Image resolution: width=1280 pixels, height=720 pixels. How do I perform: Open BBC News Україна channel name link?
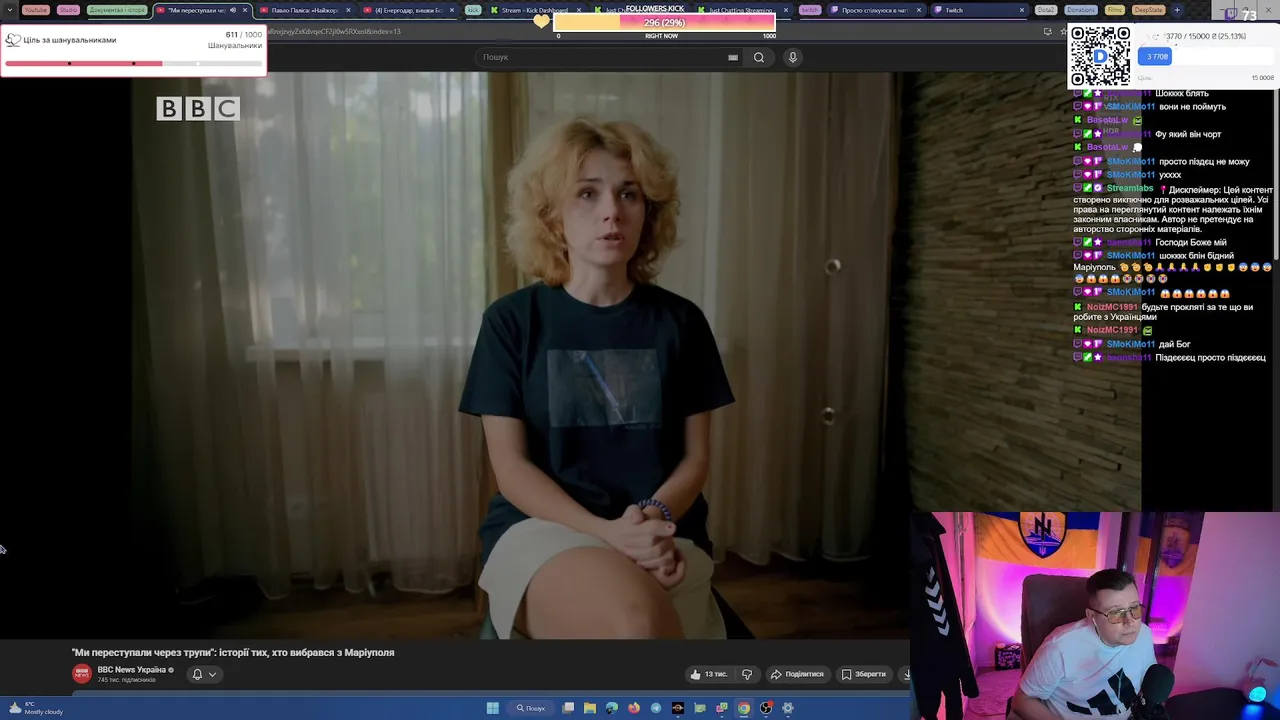tap(132, 670)
